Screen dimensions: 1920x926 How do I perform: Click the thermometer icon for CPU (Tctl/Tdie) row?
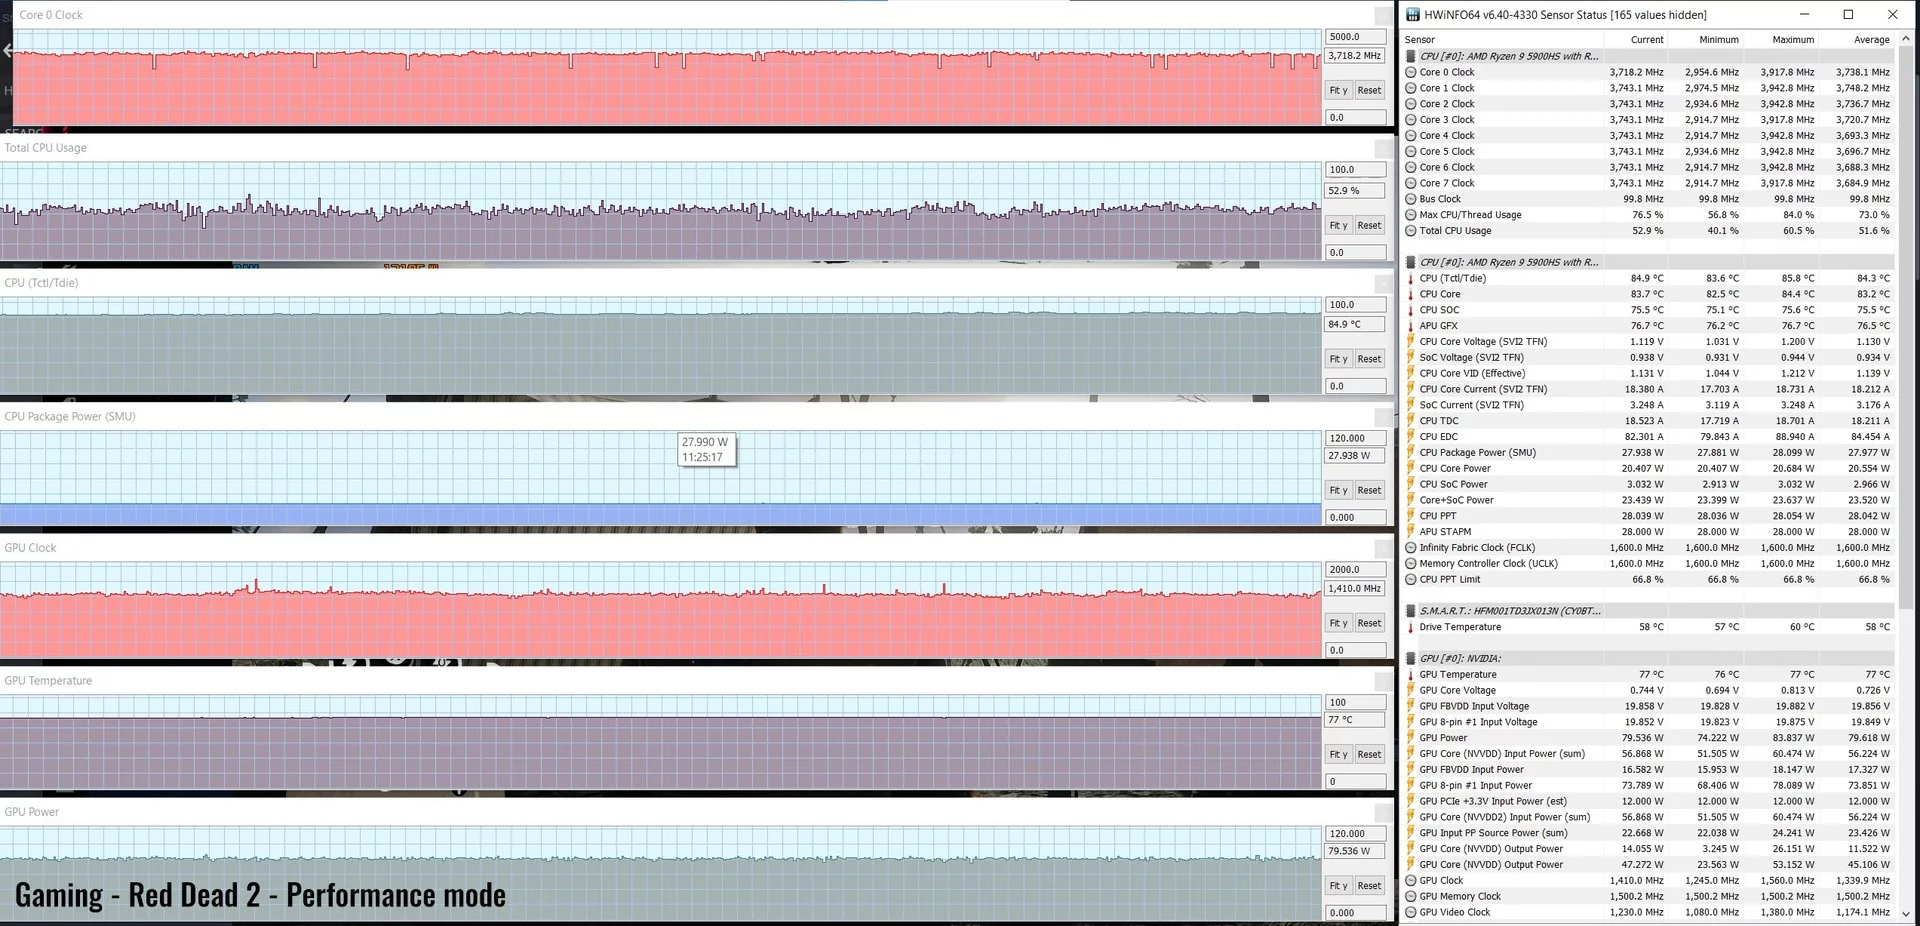click(1411, 278)
